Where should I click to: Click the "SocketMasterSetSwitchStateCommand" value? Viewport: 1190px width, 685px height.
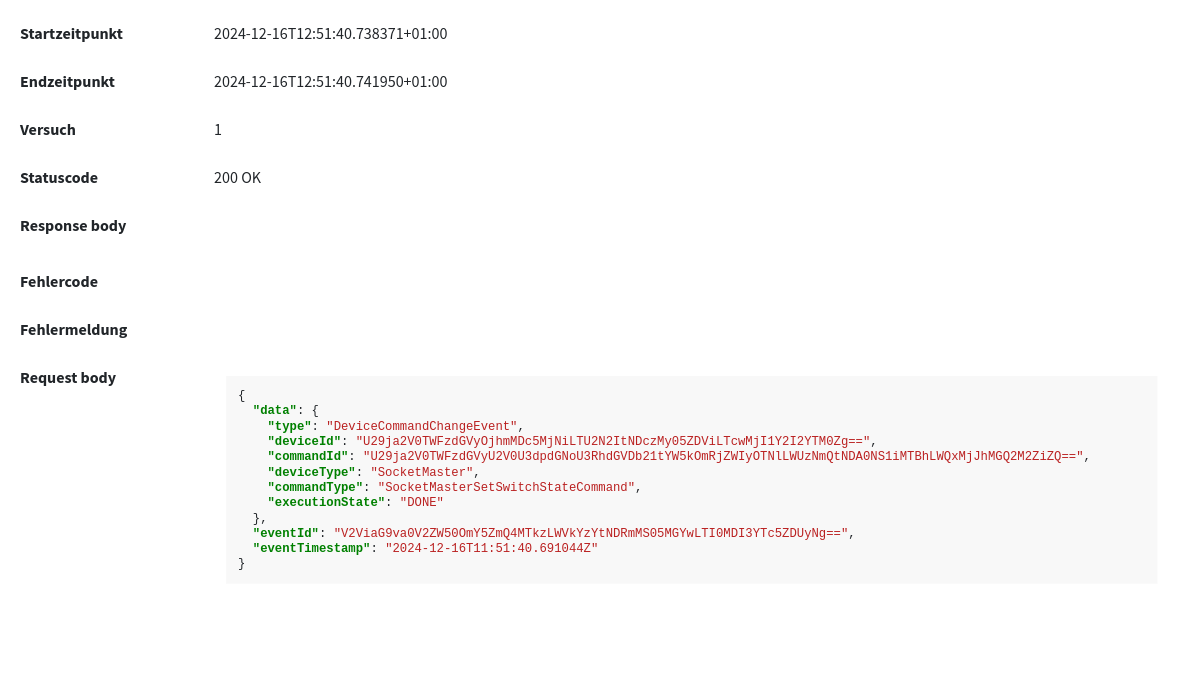point(506,488)
